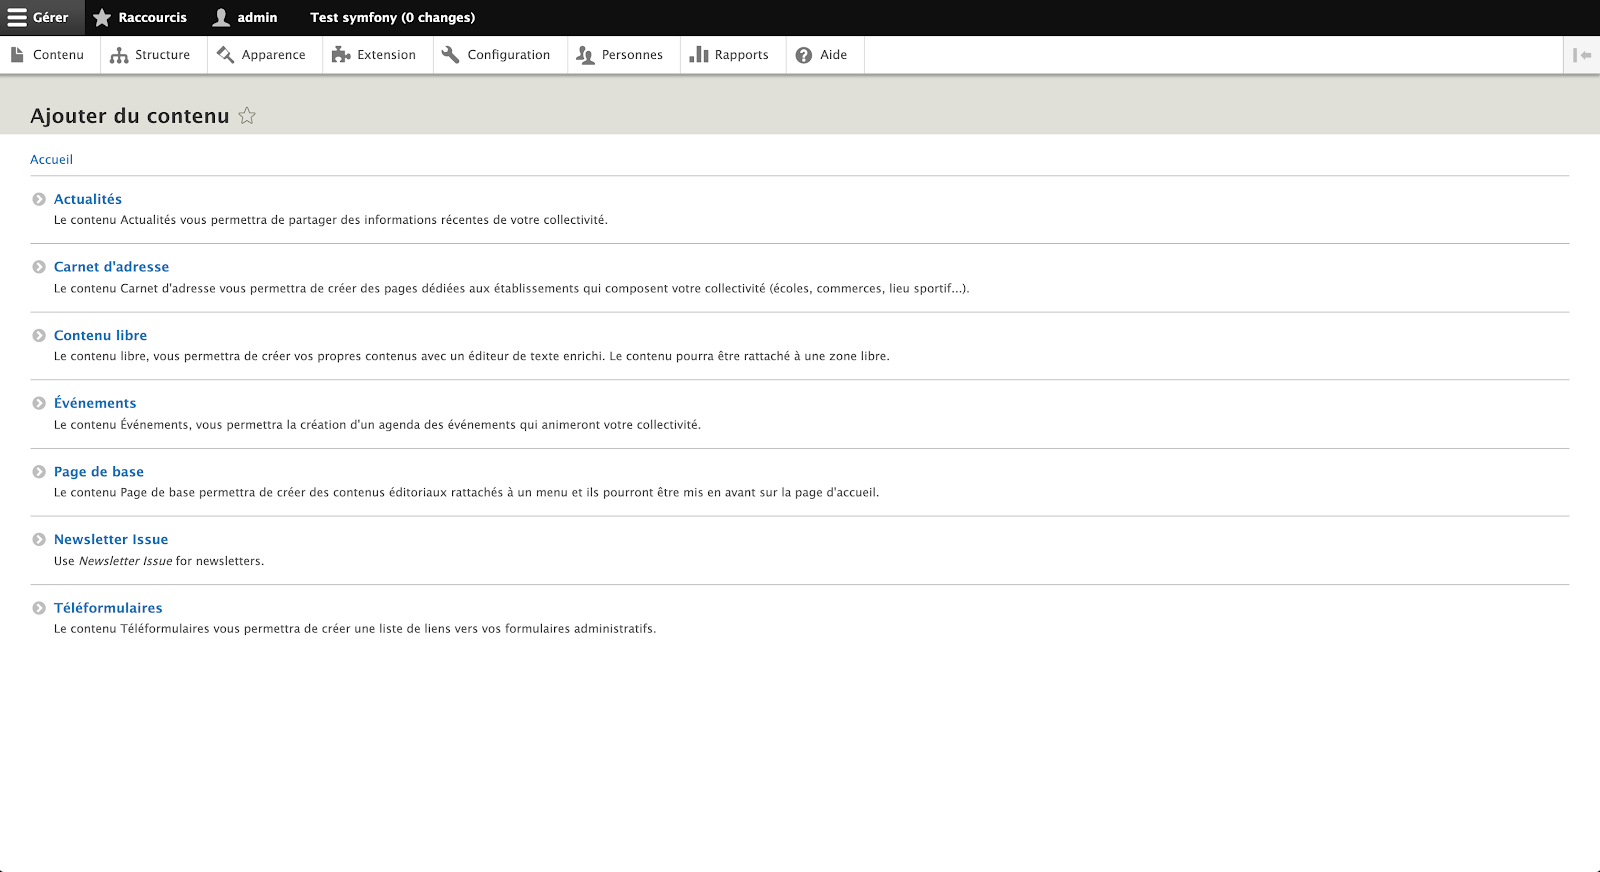Add page to shortcuts with star outline
The width and height of the screenshot is (1600, 872).
247,116
